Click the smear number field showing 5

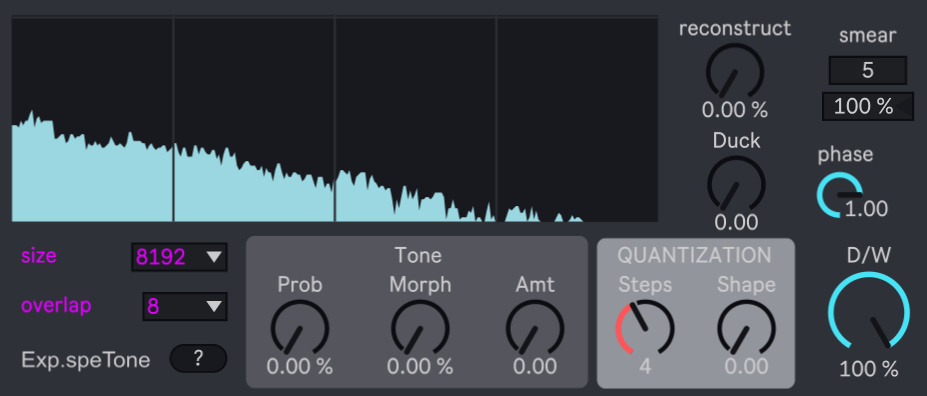click(867, 70)
